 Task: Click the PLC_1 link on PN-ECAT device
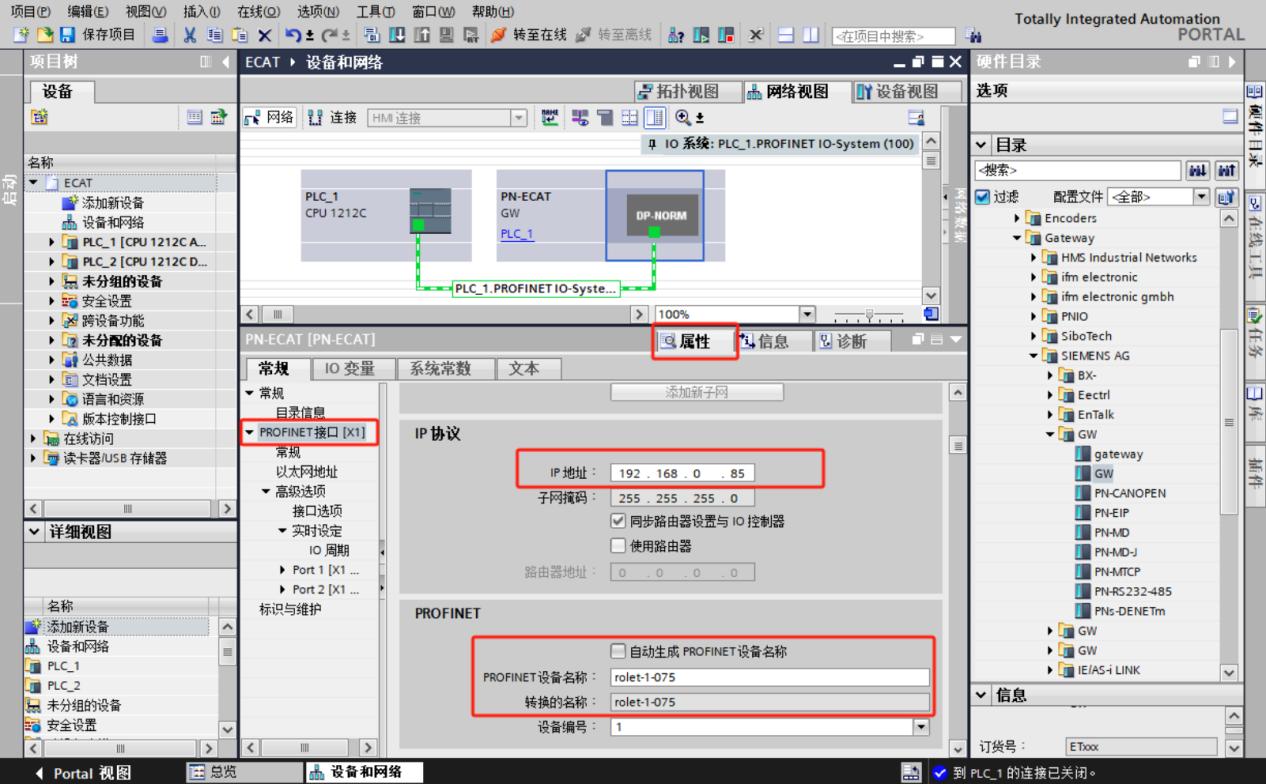pyautogui.click(x=517, y=234)
